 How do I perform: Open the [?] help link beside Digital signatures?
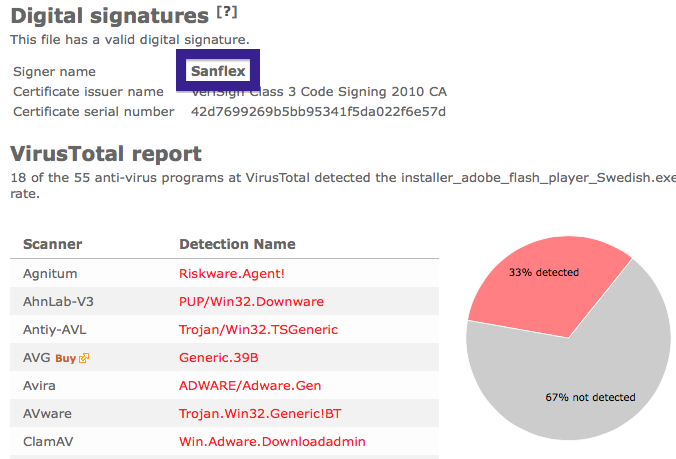click(x=227, y=12)
